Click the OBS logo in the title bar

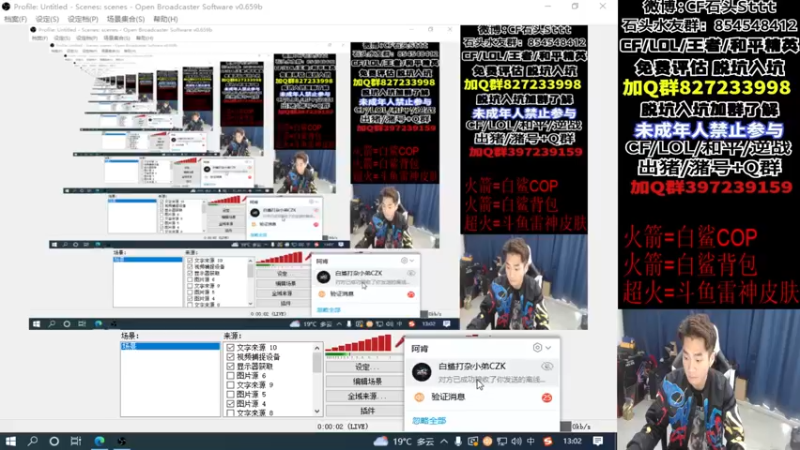[x=6, y=7]
